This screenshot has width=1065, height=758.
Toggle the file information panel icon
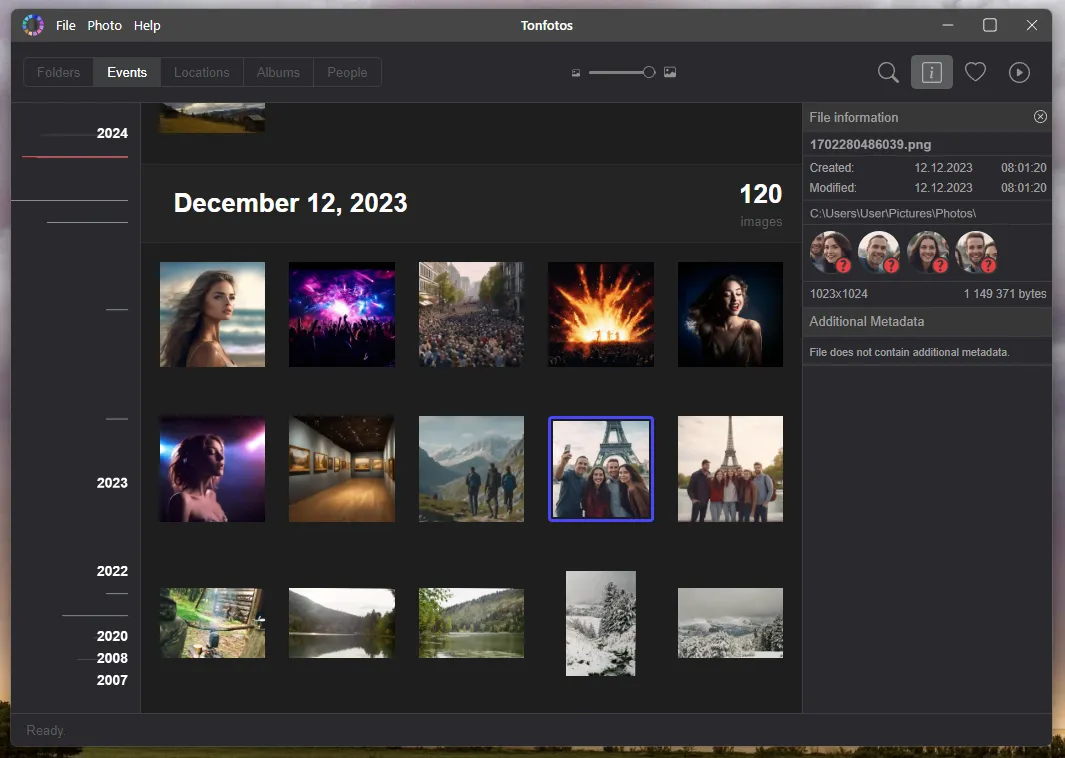coord(931,72)
